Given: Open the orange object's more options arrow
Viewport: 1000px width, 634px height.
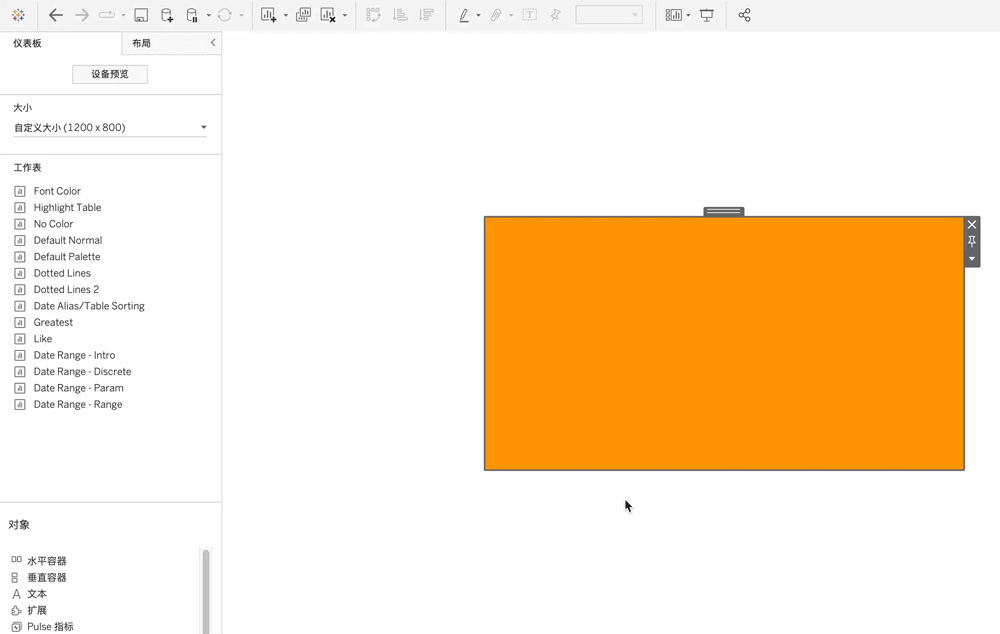Looking at the screenshot, I should click(972, 259).
